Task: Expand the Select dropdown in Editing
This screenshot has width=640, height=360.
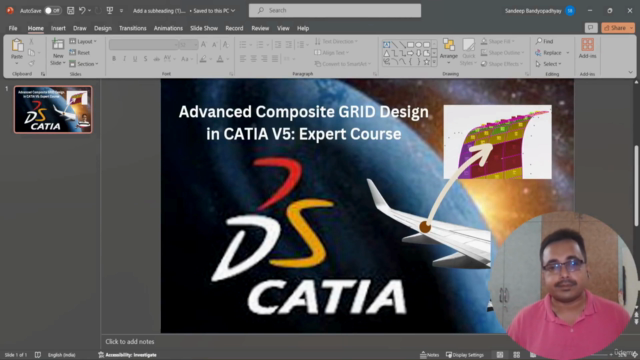Action: coord(549,64)
